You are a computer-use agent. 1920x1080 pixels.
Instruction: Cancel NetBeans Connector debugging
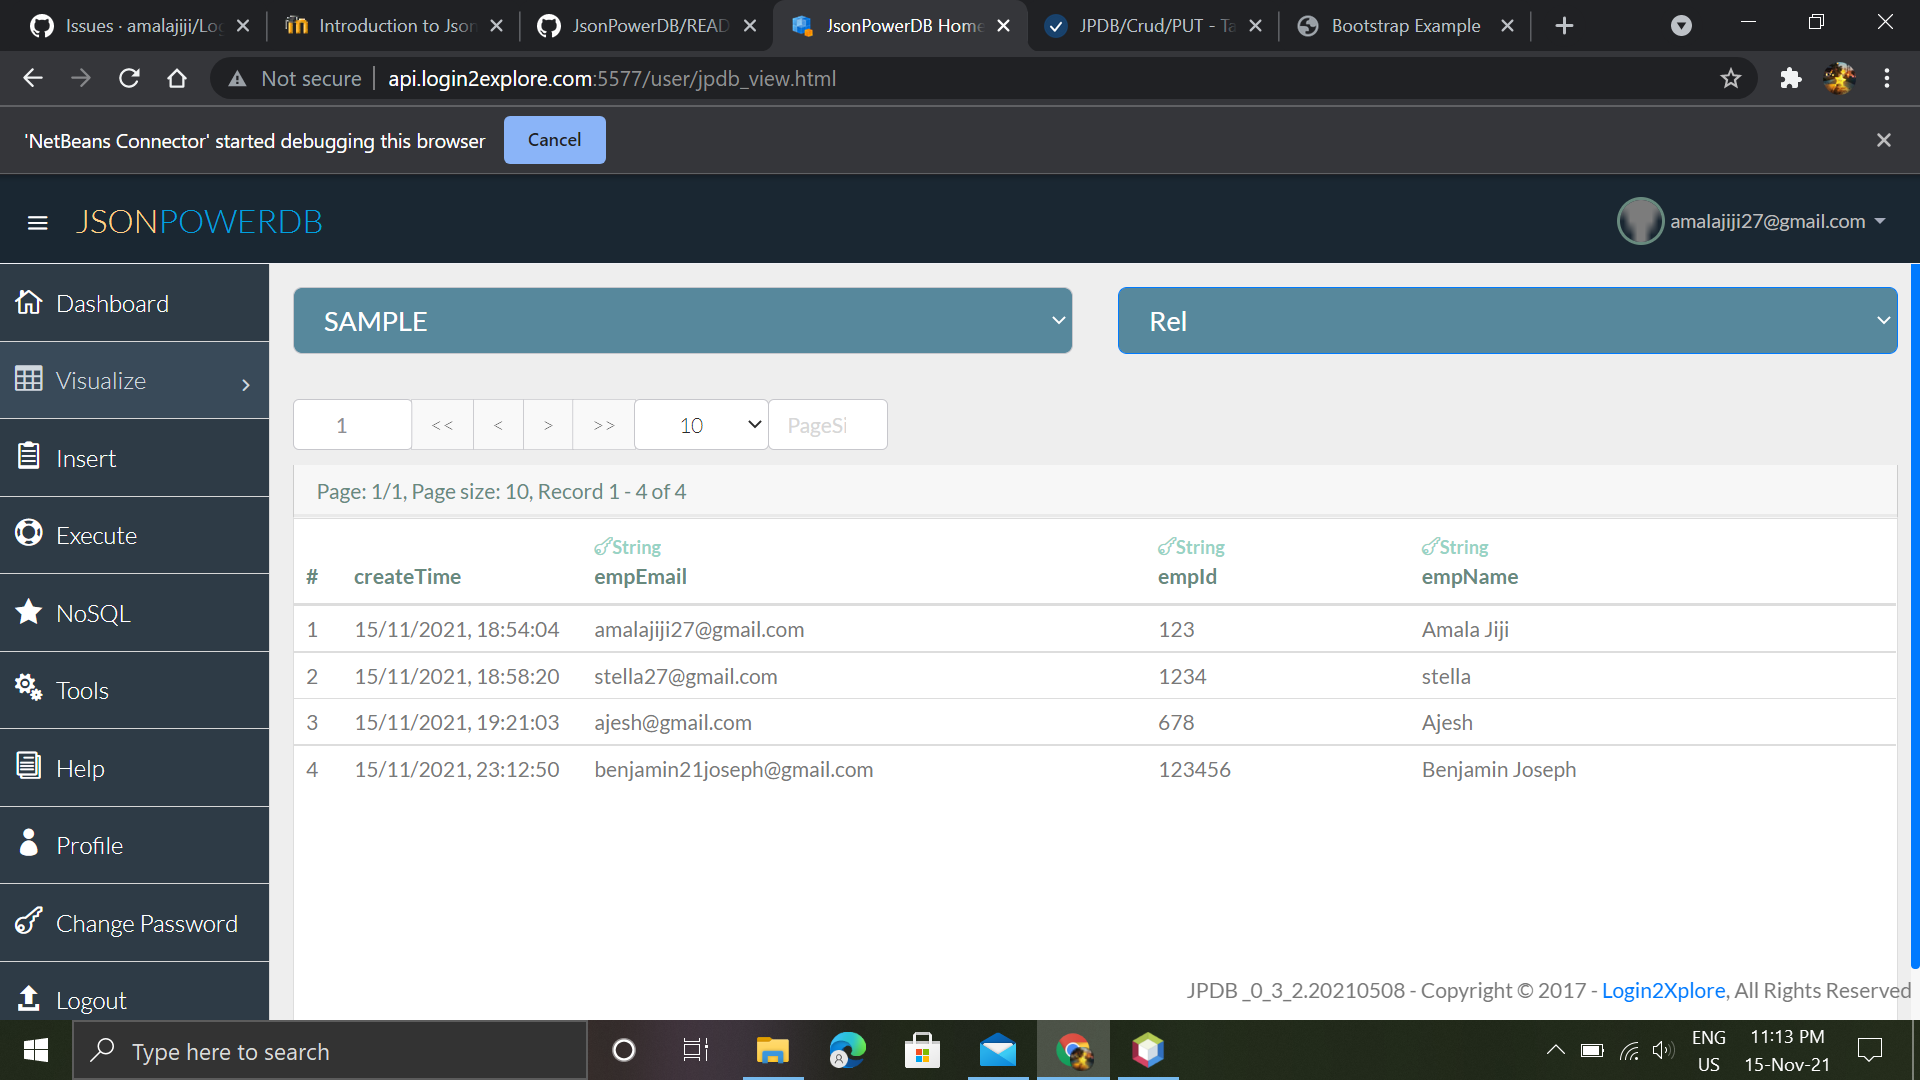(x=554, y=140)
